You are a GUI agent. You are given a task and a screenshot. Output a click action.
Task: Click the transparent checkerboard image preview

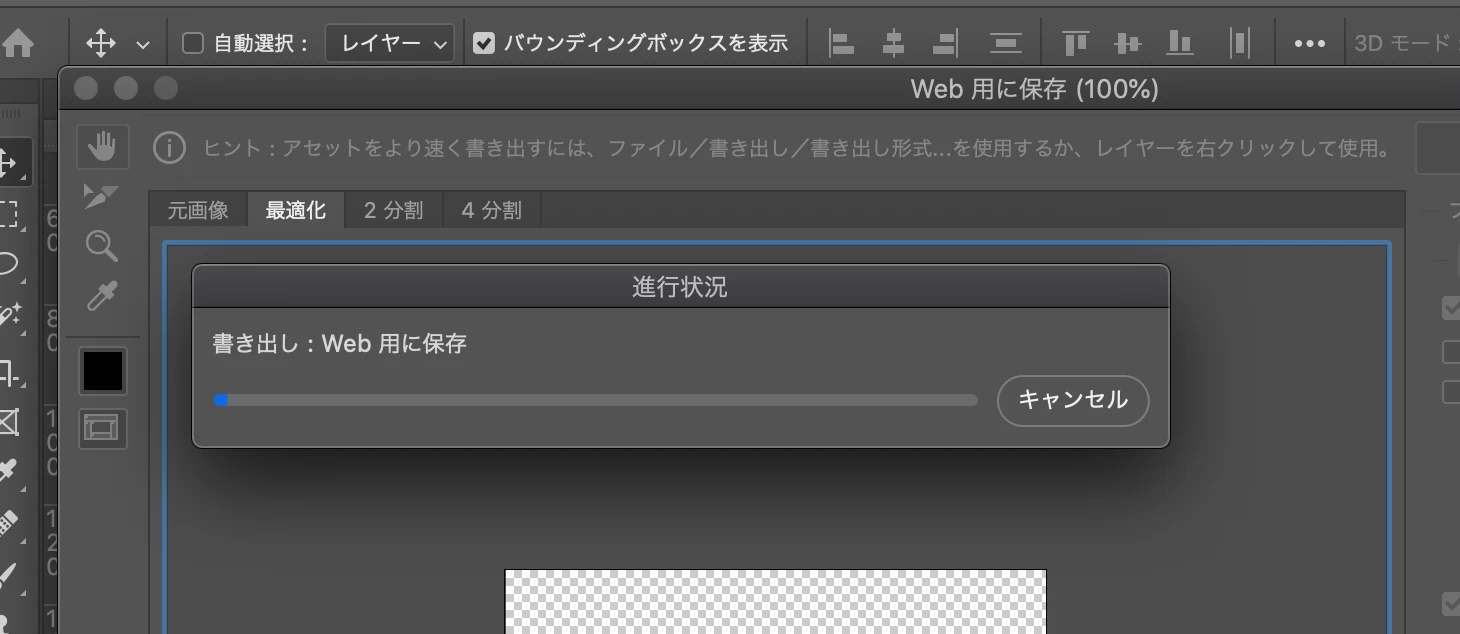click(x=775, y=601)
